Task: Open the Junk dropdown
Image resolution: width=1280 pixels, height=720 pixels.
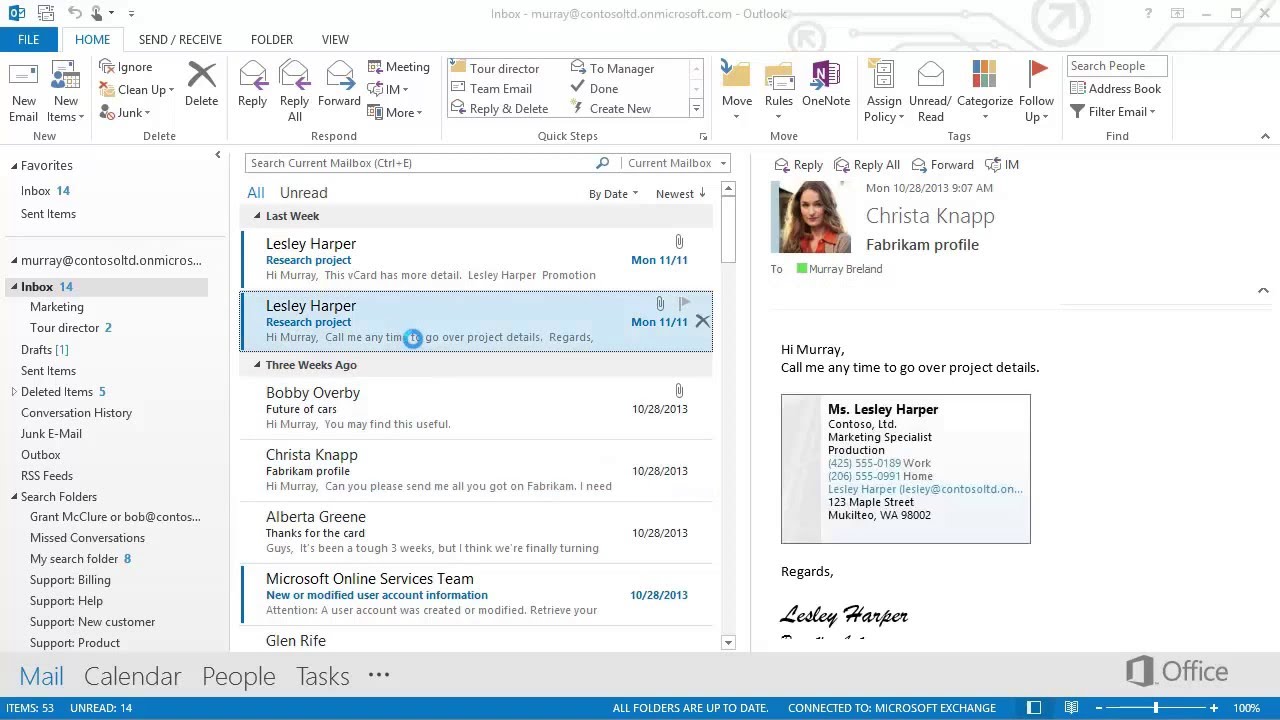Action: (125, 113)
